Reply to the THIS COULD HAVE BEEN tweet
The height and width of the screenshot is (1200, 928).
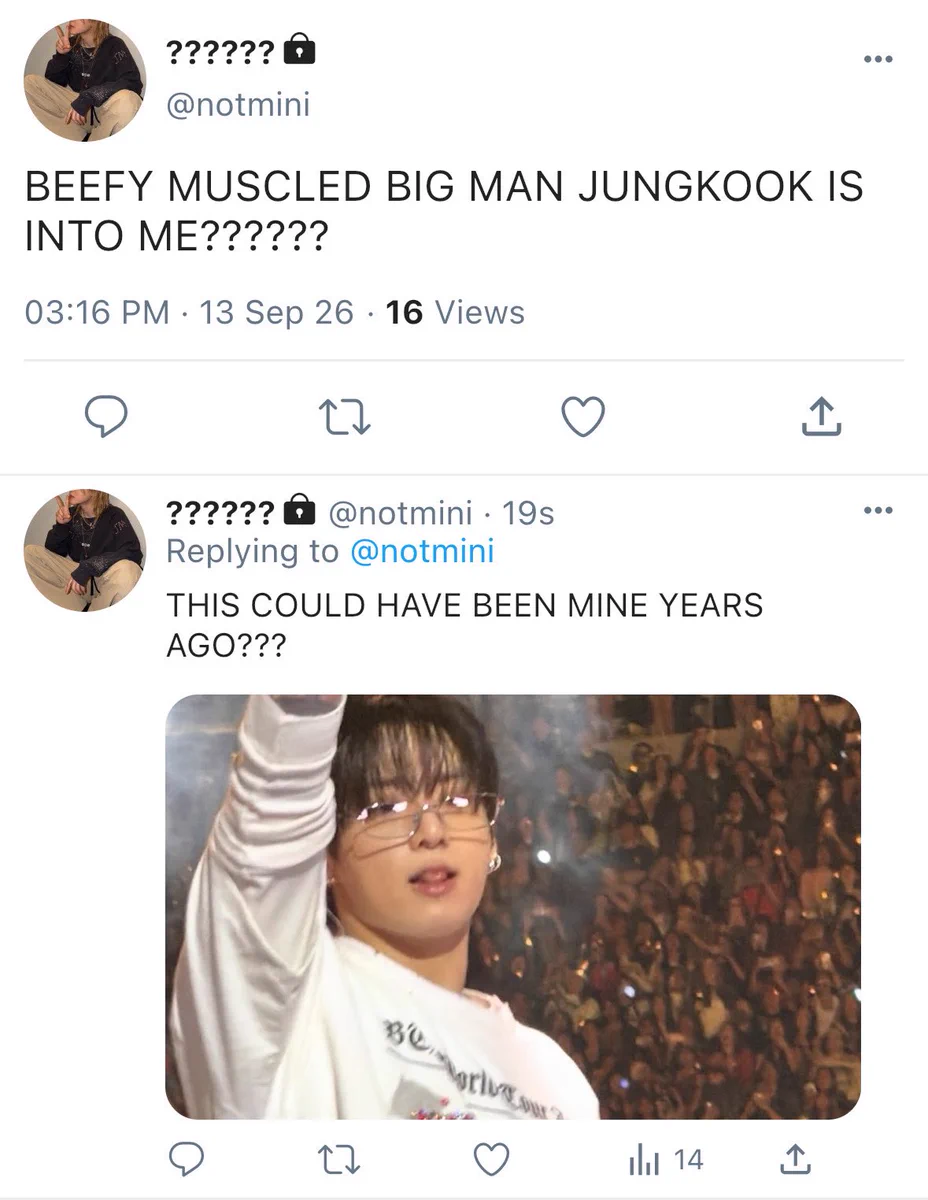(x=184, y=1160)
